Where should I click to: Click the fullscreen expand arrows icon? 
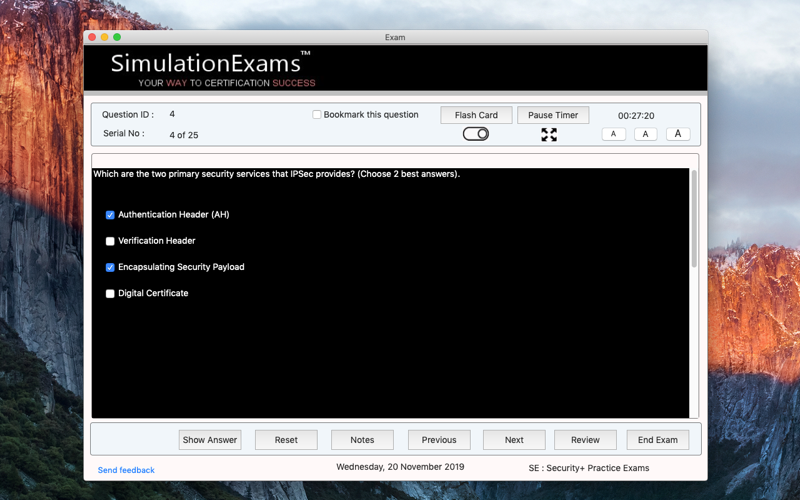[x=549, y=135]
